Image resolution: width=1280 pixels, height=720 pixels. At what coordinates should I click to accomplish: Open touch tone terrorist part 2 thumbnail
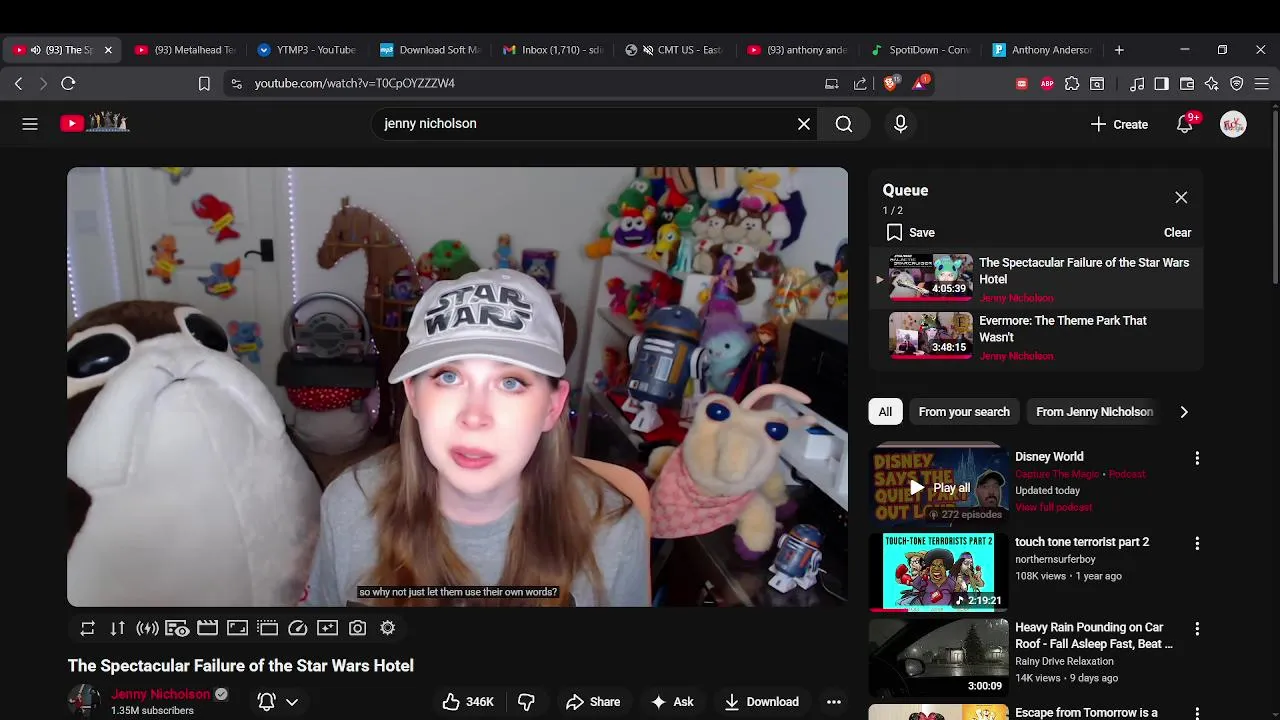(x=938, y=571)
